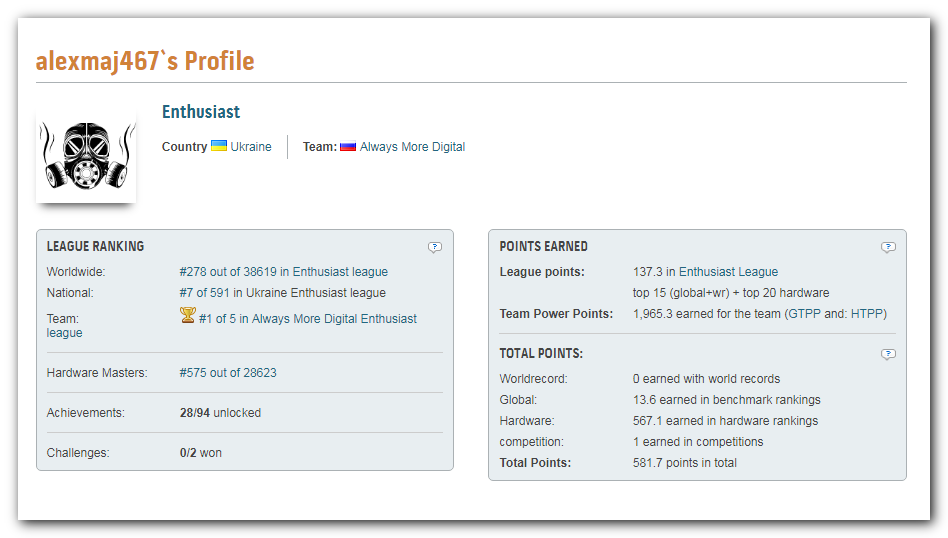Open the worldwide rank #278 out of 38619 link
The height and width of the screenshot is (538, 948).
point(284,272)
